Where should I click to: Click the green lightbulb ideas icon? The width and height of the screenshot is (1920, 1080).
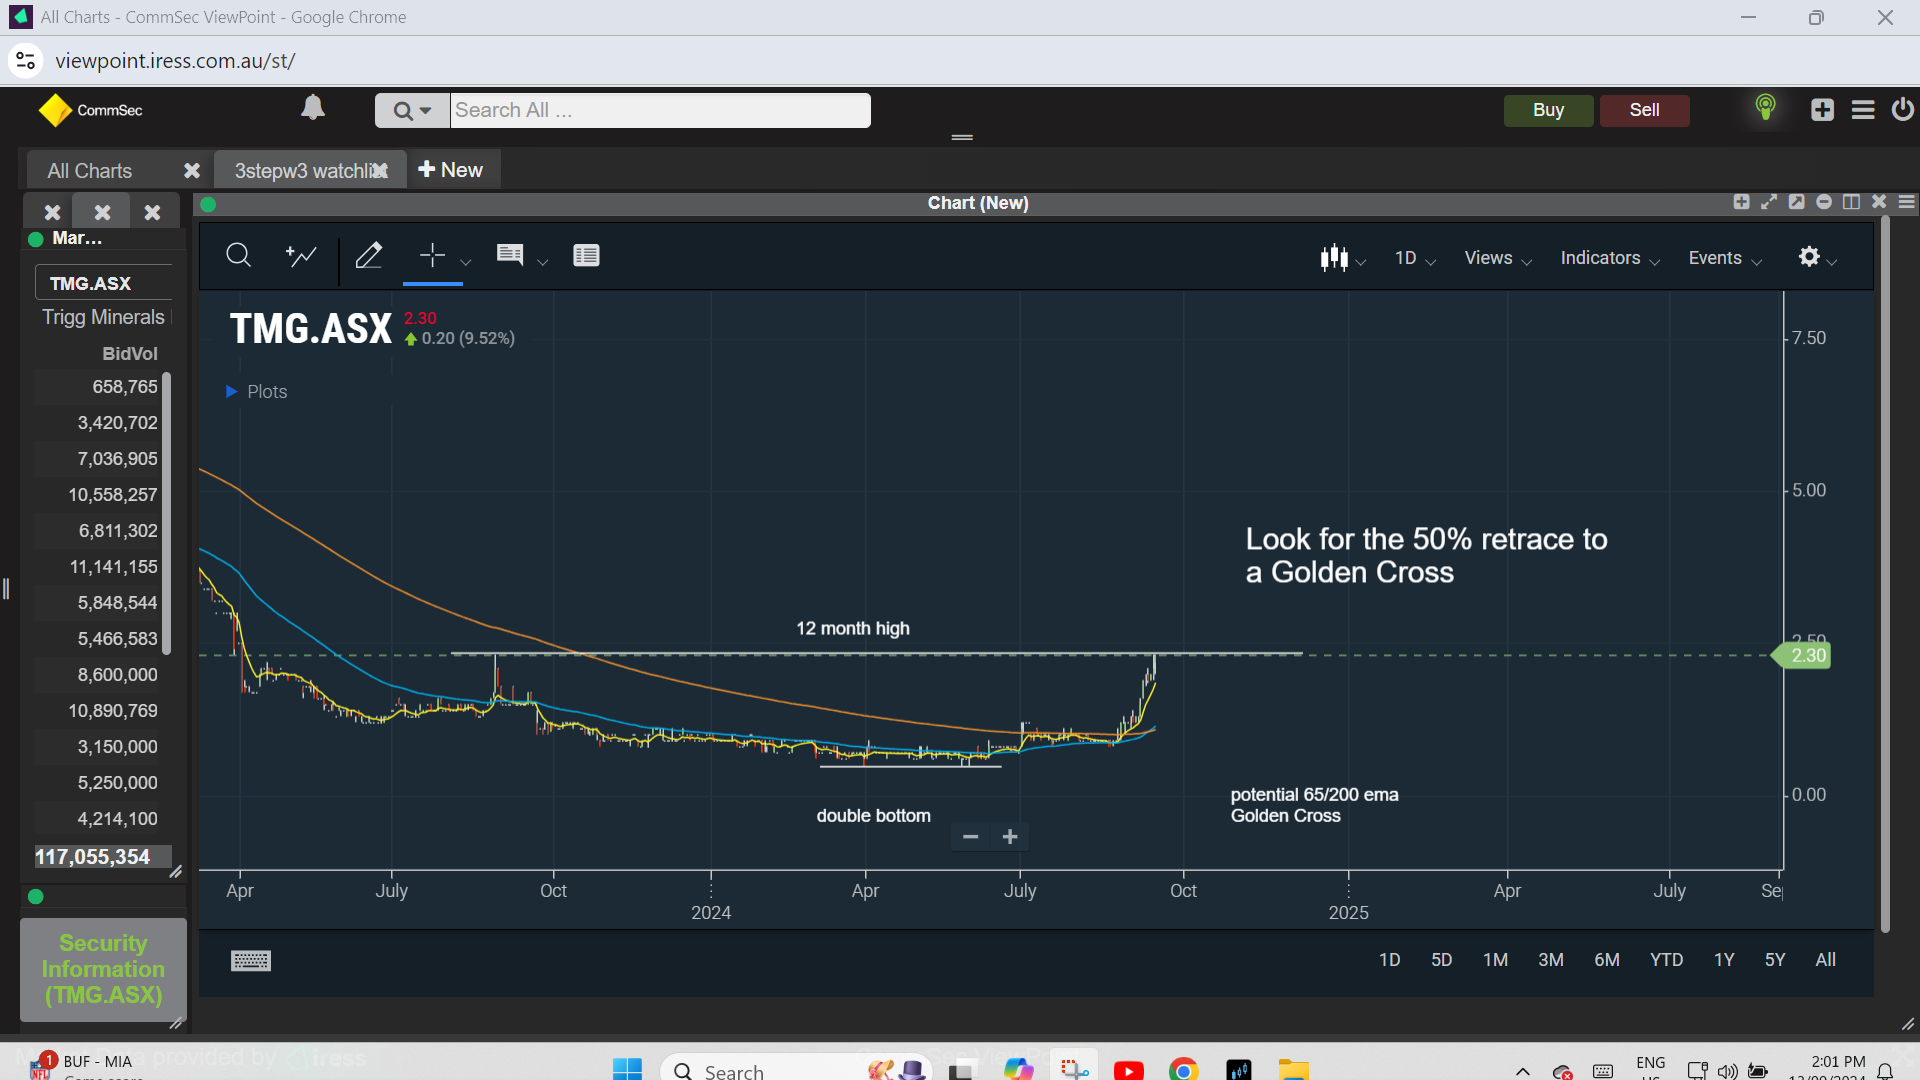click(x=1766, y=107)
